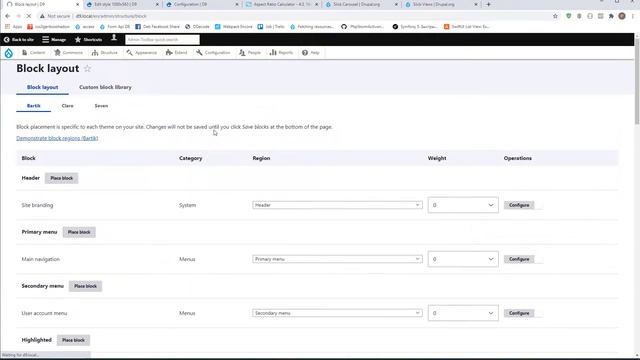
Task: Star Block layout page as shortcut
Action: [87, 69]
